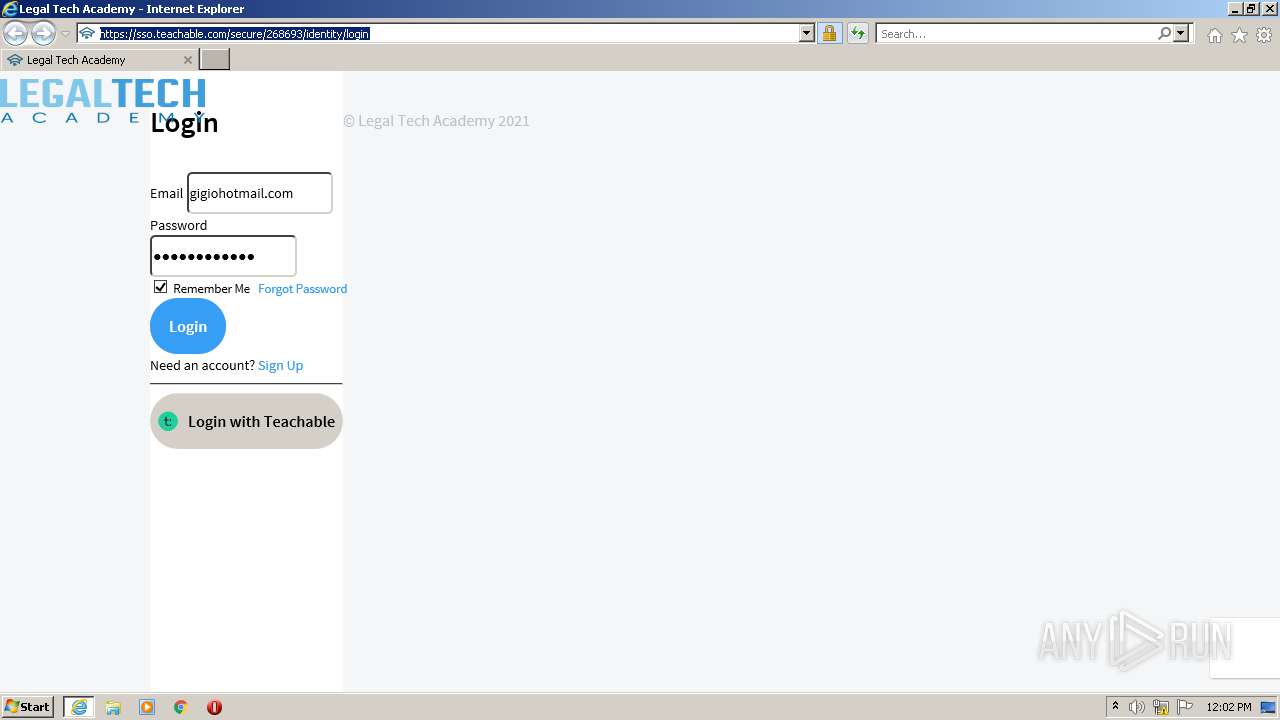
Task: Open the Forgot Password link
Action: point(302,289)
